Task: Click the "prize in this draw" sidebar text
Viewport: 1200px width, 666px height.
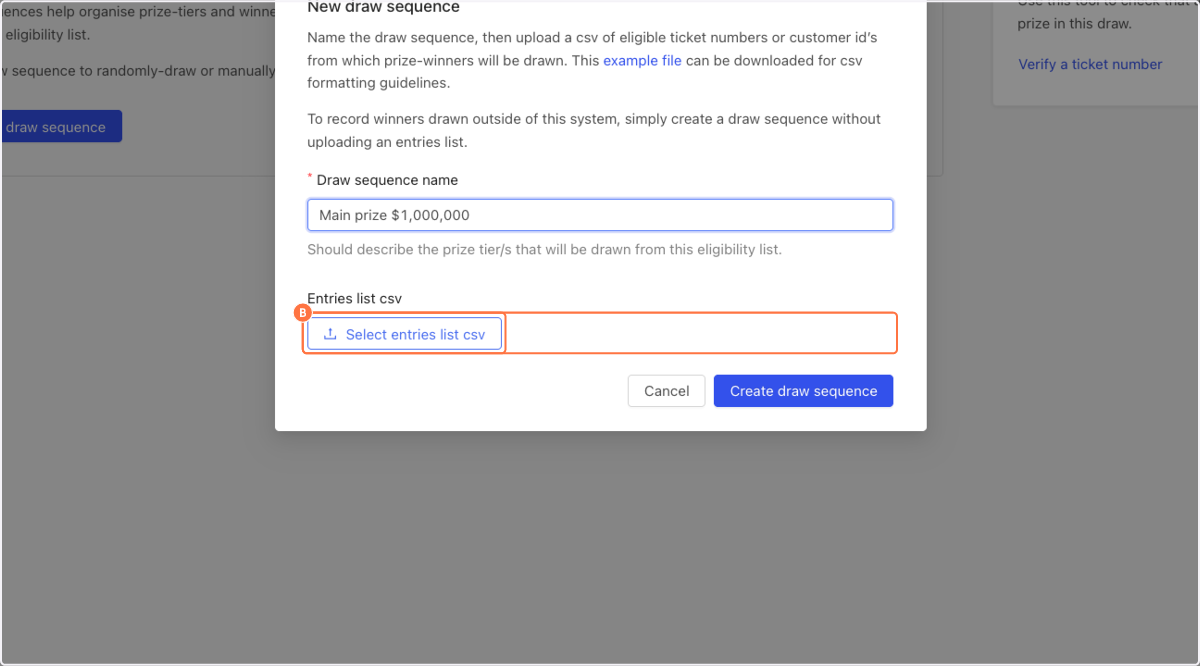Action: click(x=1075, y=23)
